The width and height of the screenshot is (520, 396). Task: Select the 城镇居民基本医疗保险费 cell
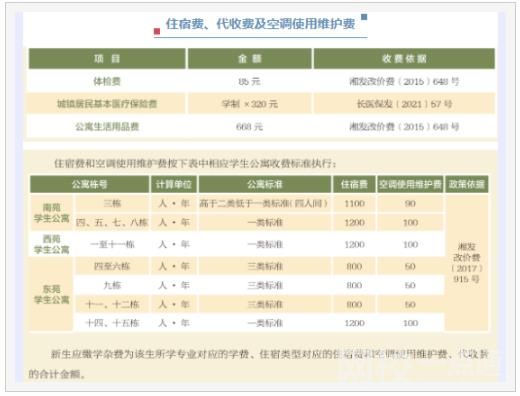[107, 104]
